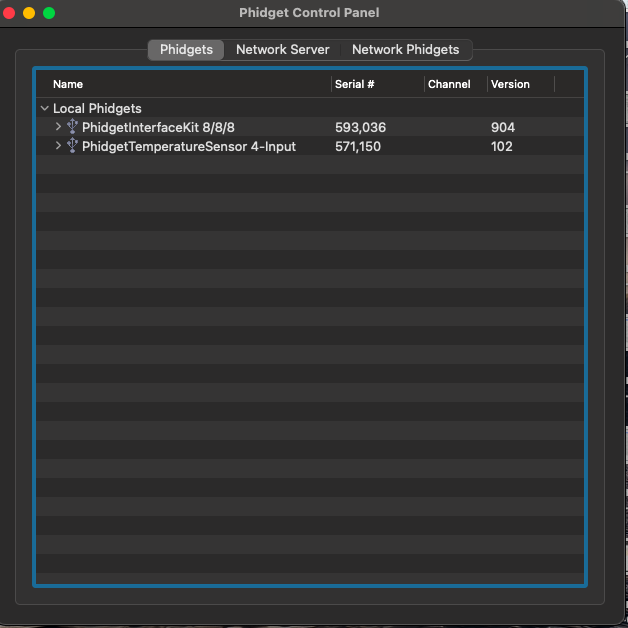Select the PhidgetTemperatureSensor 4-Input device name
Viewport: 628px width, 628px height.
pyautogui.click(x=189, y=147)
